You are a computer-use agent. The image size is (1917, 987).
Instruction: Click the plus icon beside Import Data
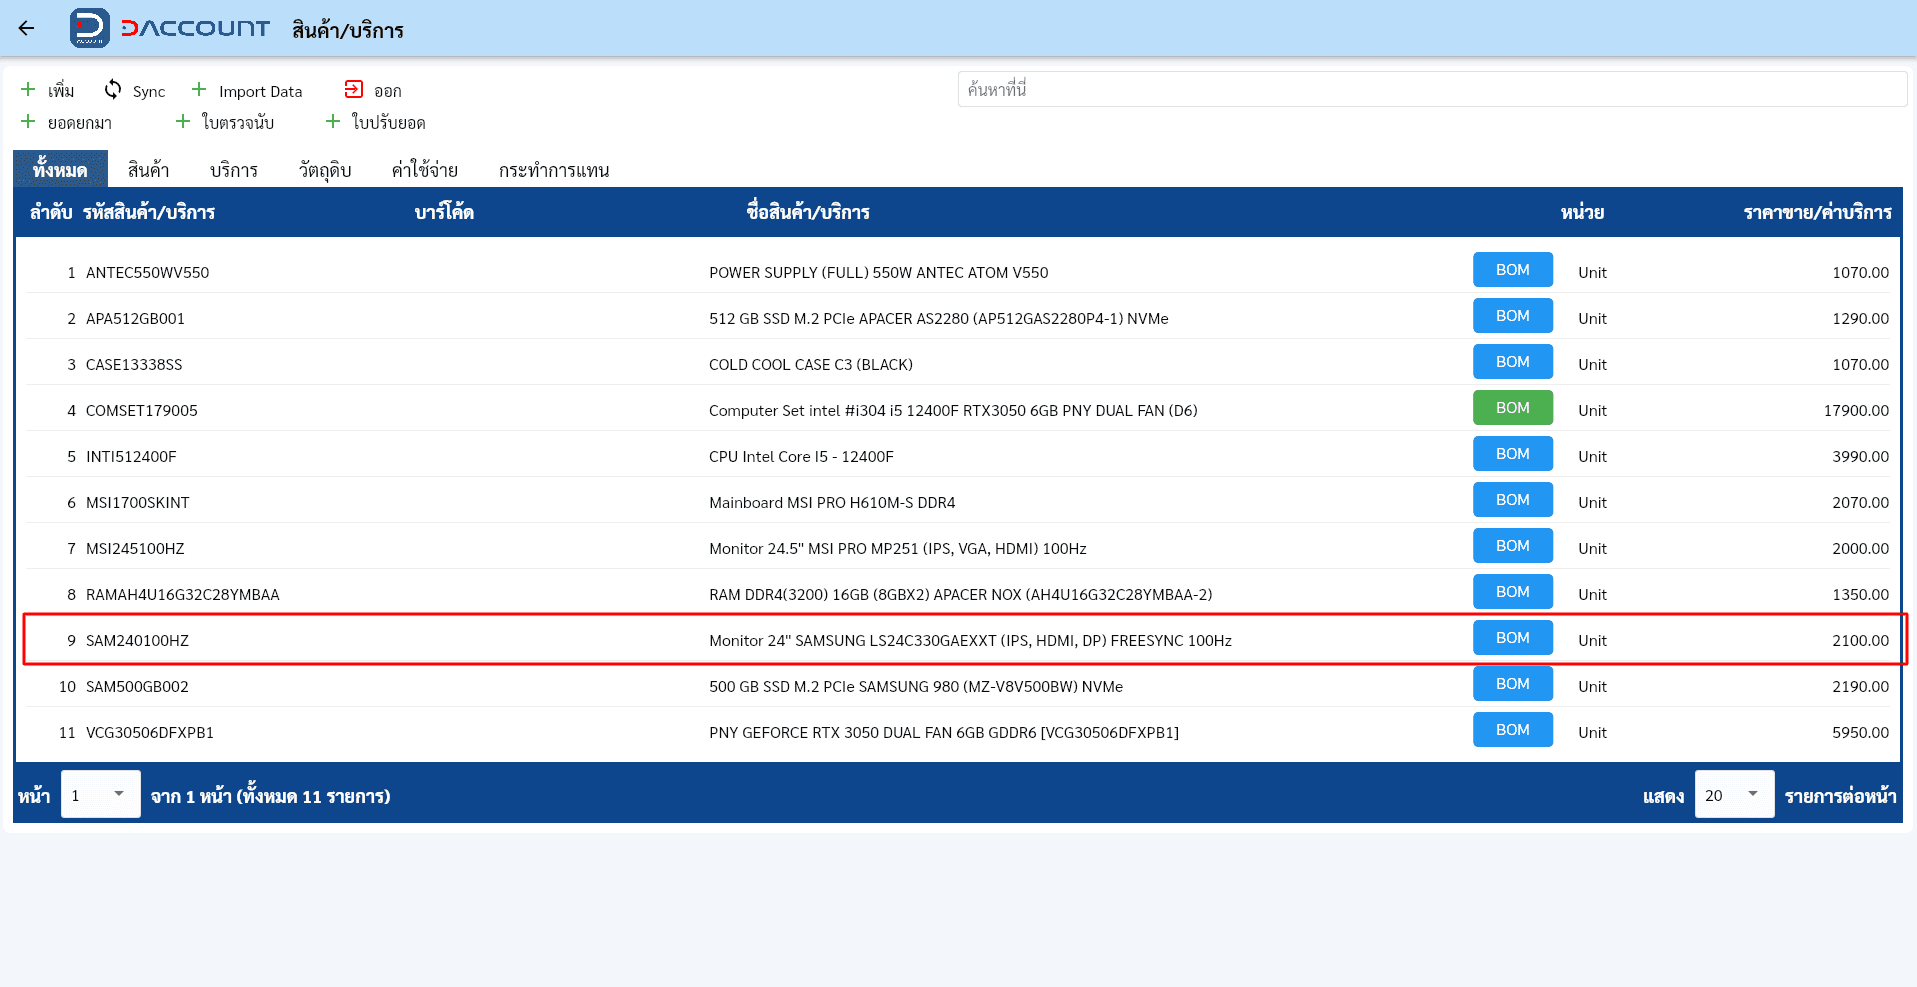point(199,89)
